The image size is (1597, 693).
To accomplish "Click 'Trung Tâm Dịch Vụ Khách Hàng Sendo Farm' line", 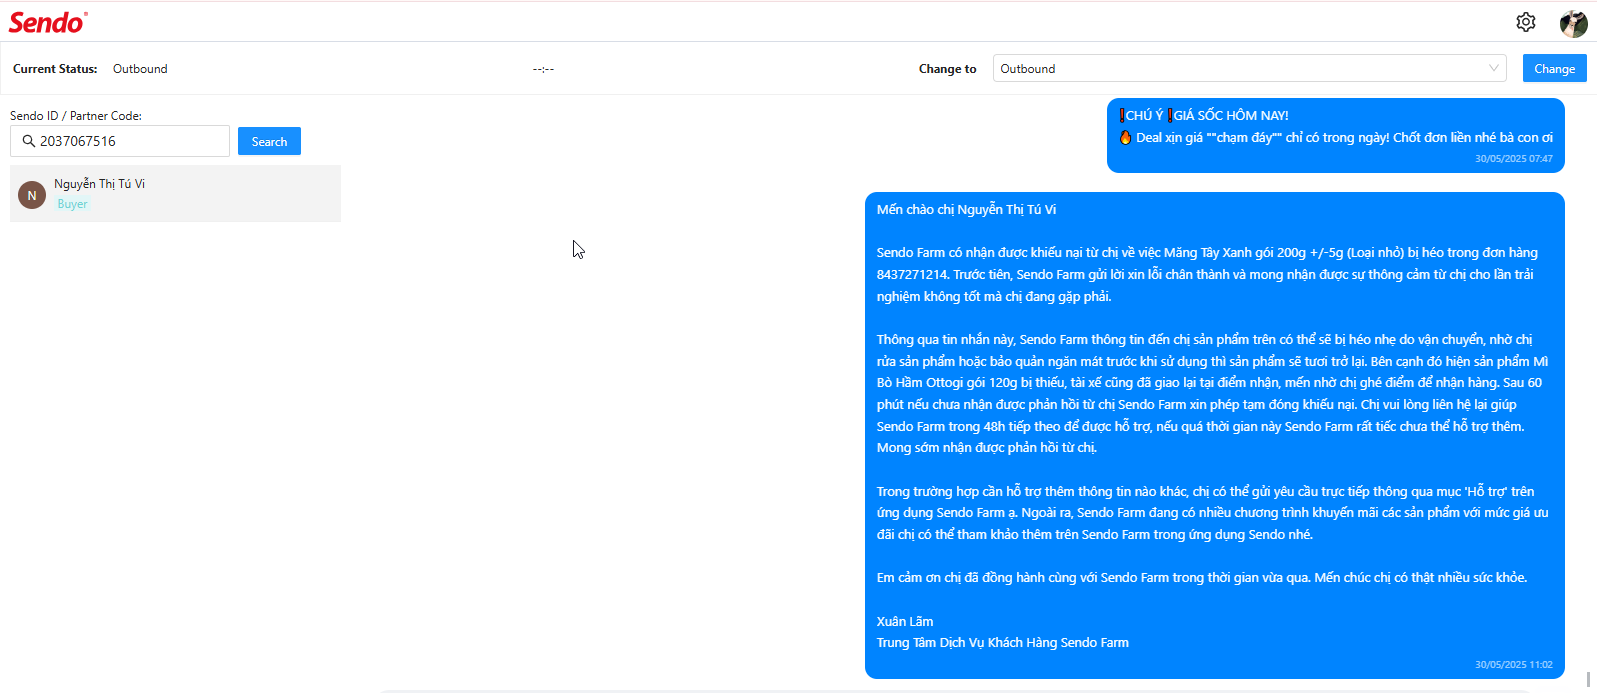I will click(1002, 643).
